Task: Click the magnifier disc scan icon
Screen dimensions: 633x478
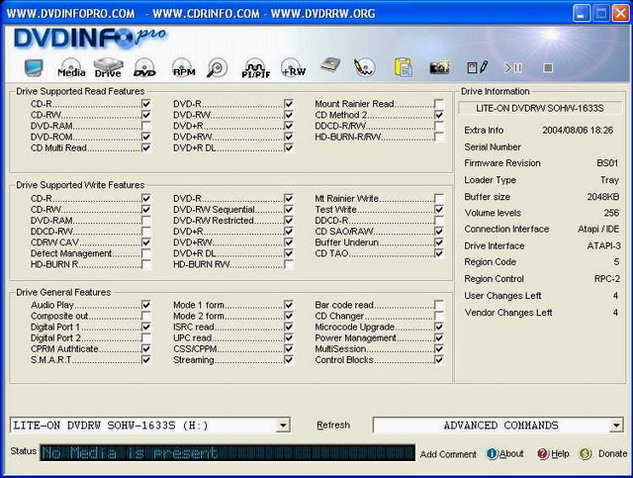Action: 217,67
